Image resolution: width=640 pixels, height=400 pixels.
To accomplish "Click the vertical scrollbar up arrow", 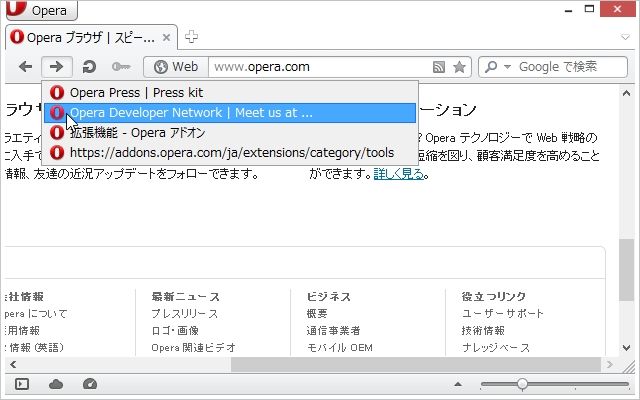I will [627, 93].
